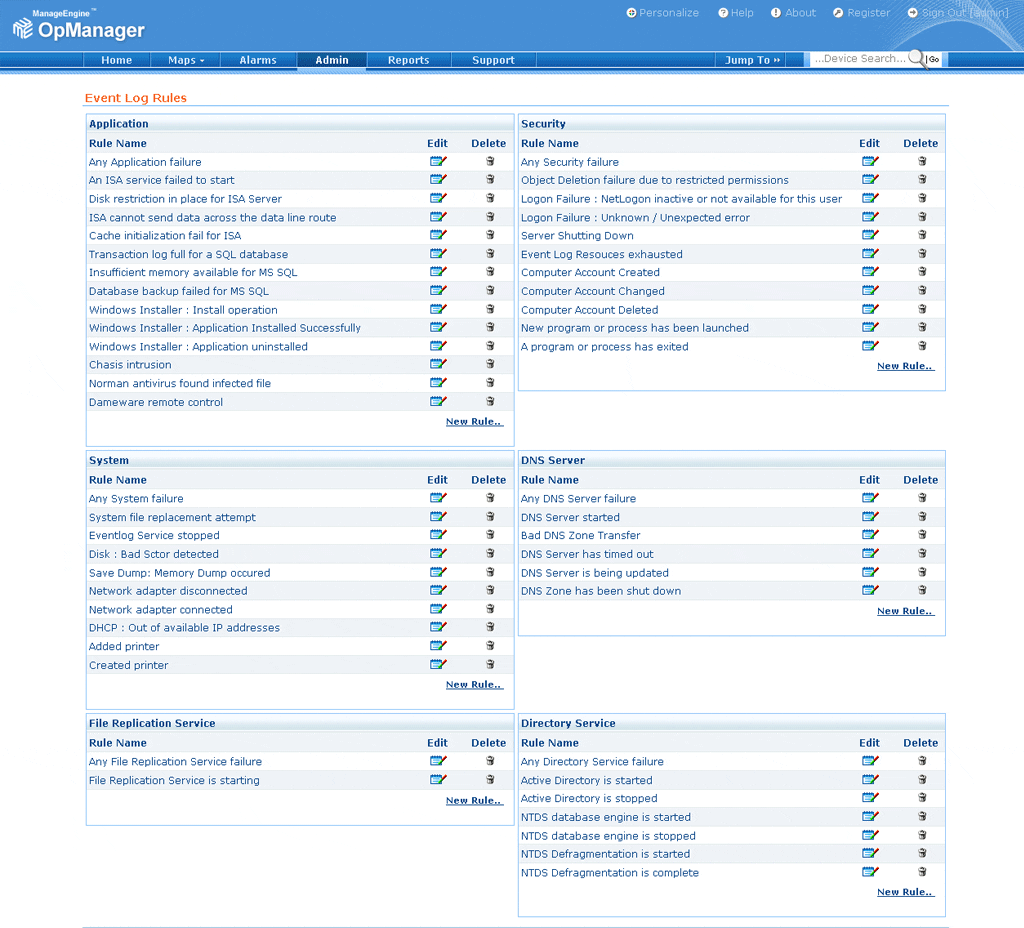Screen dimensions: 1024x928
Task: Open the Transaction log full for a SQL database rule
Action: 188,254
